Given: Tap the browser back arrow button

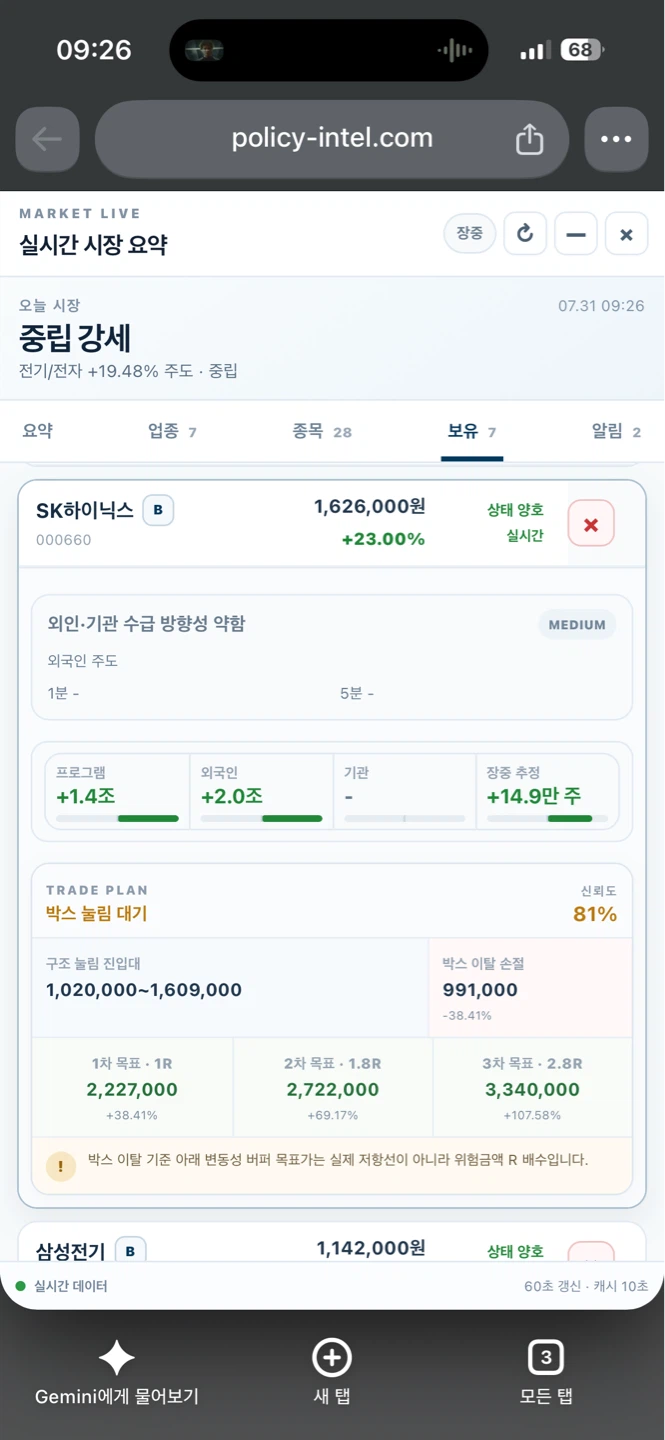Looking at the screenshot, I should [47, 139].
